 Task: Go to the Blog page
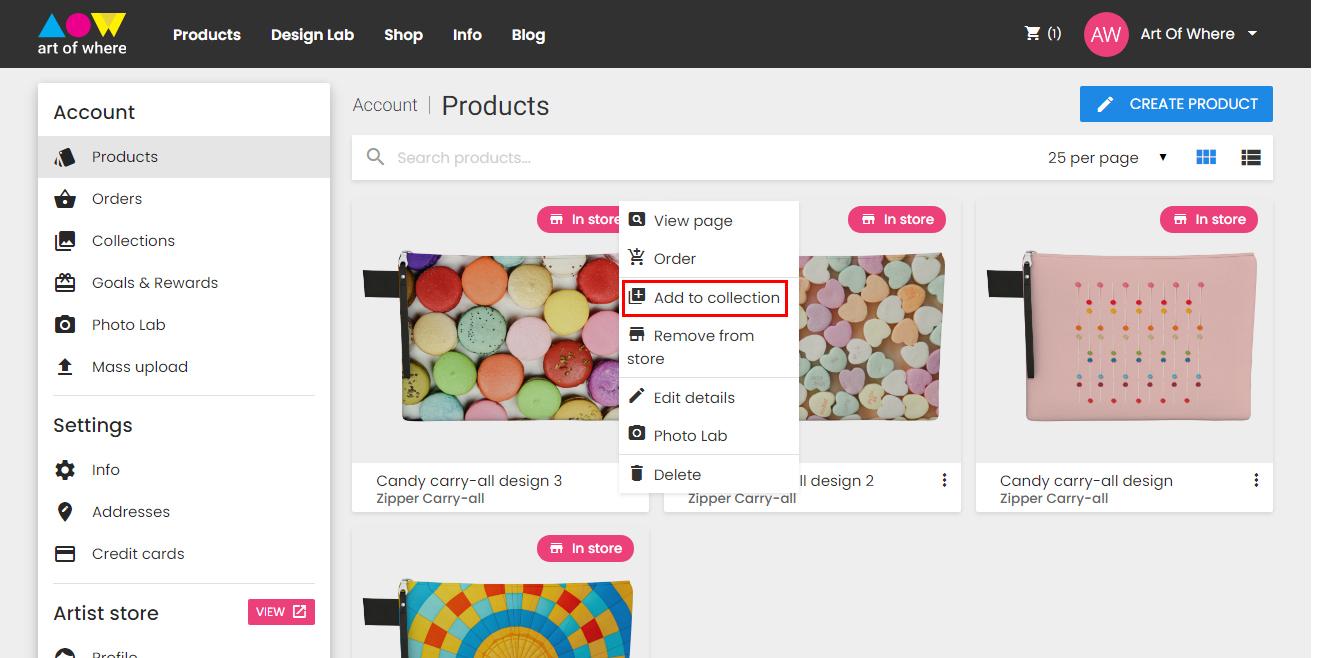click(528, 35)
